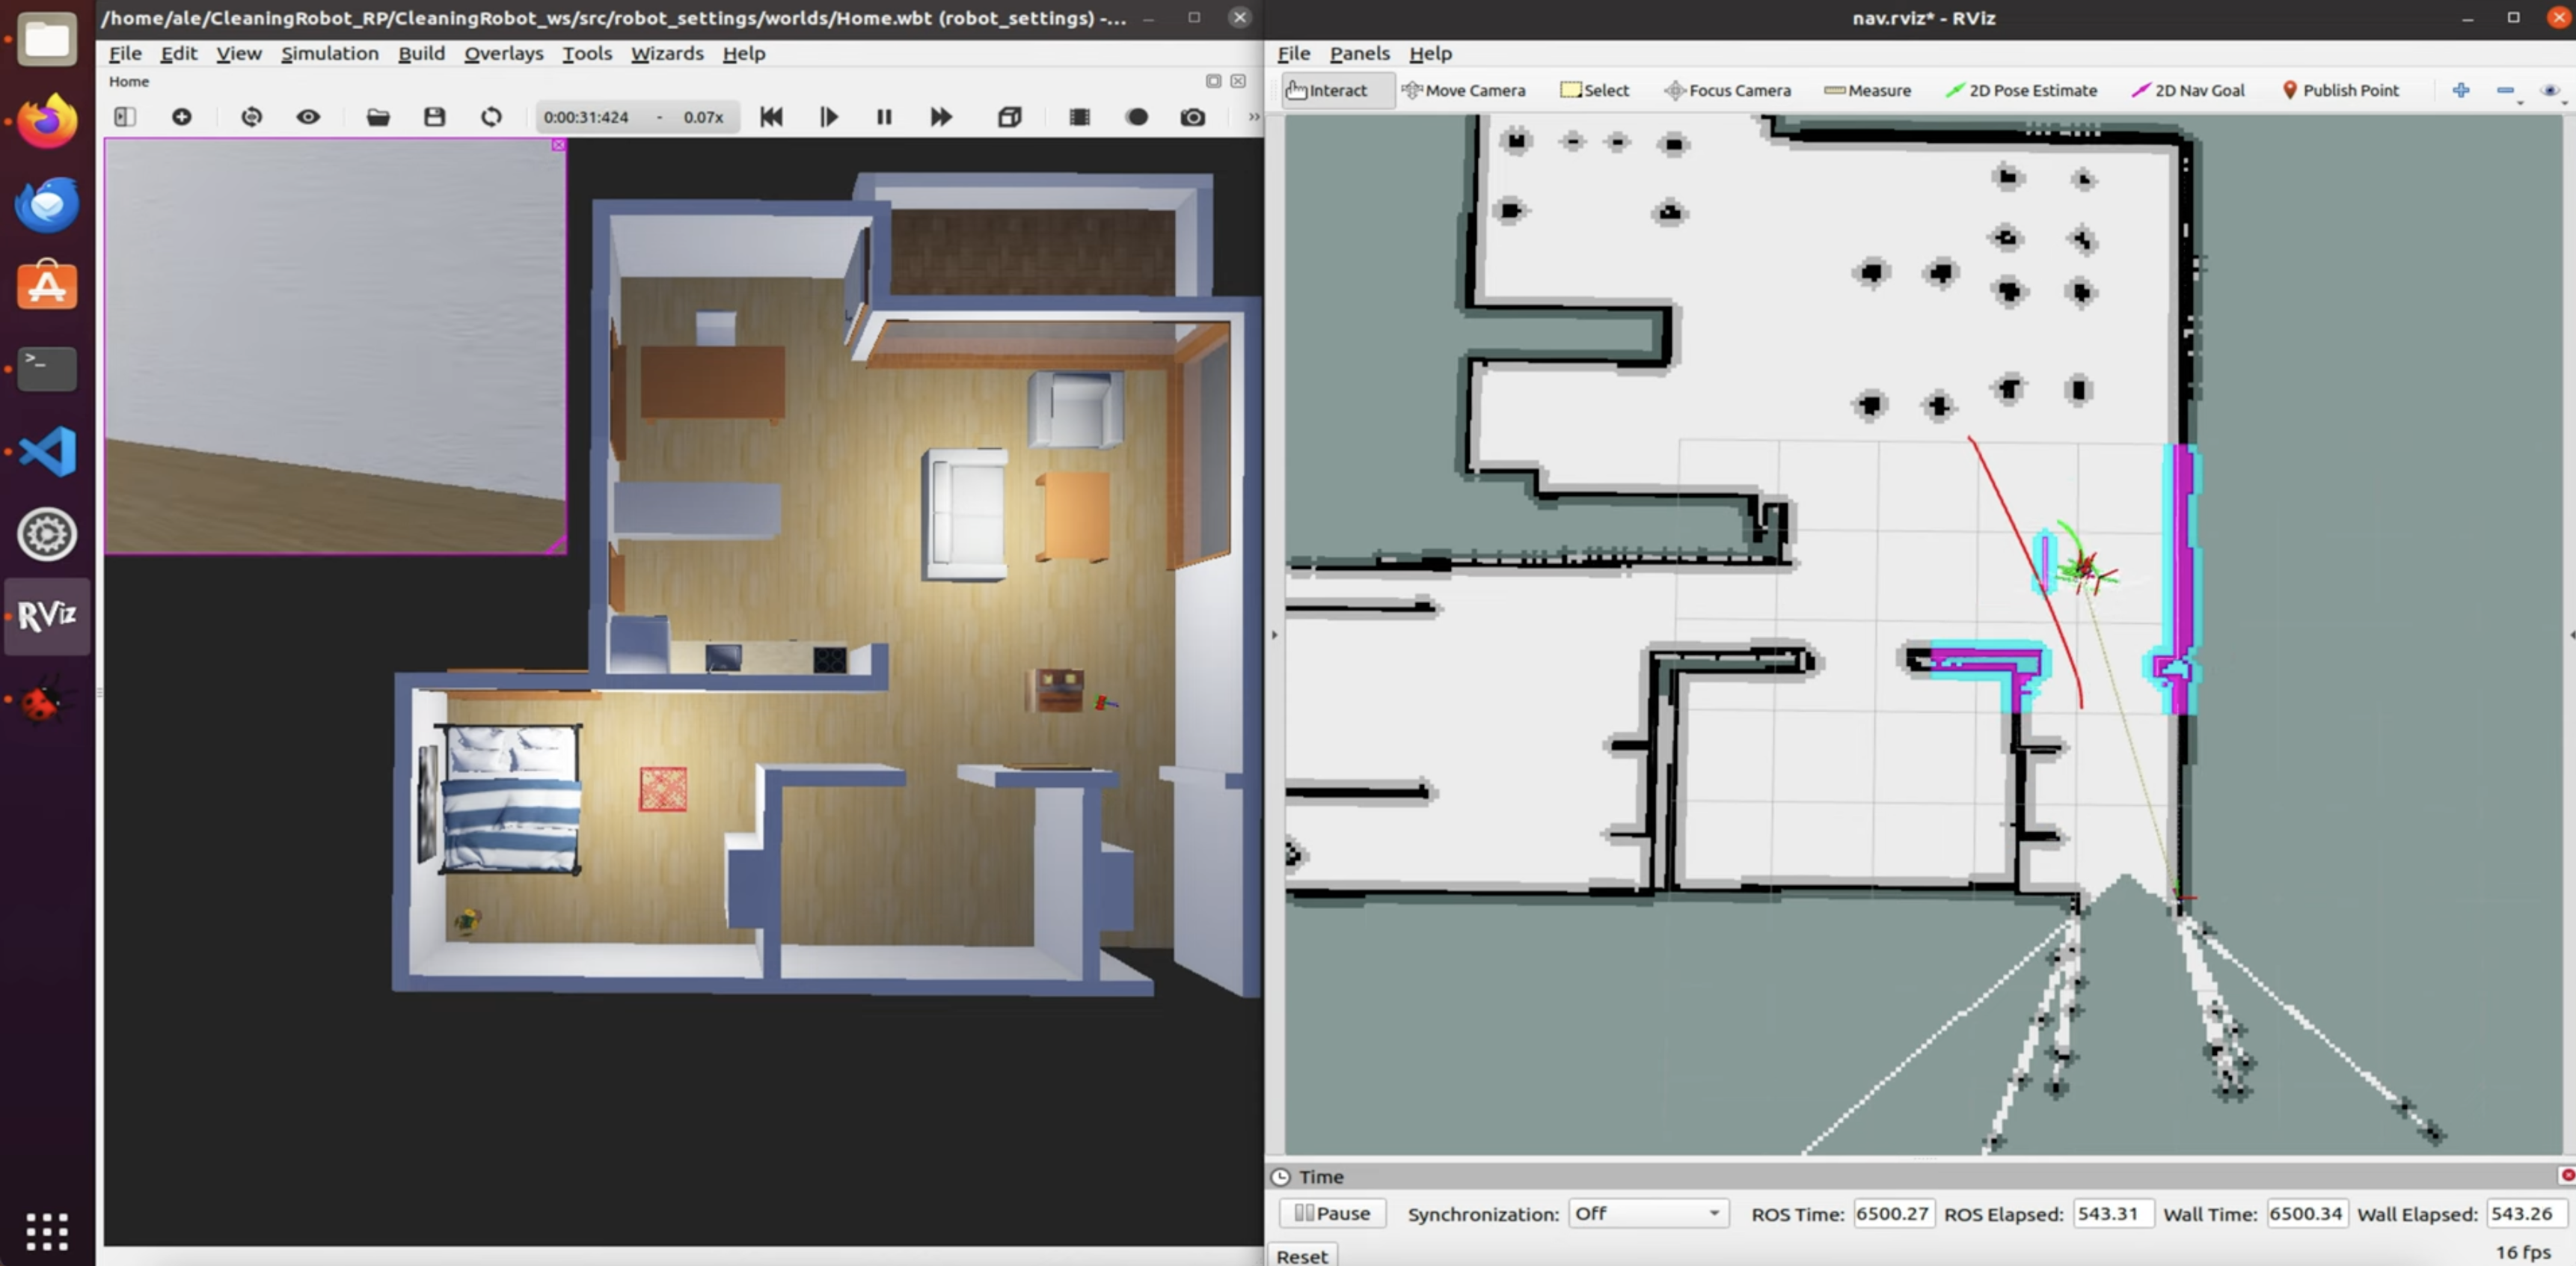Toggle the eye view-options icon

coord(308,117)
